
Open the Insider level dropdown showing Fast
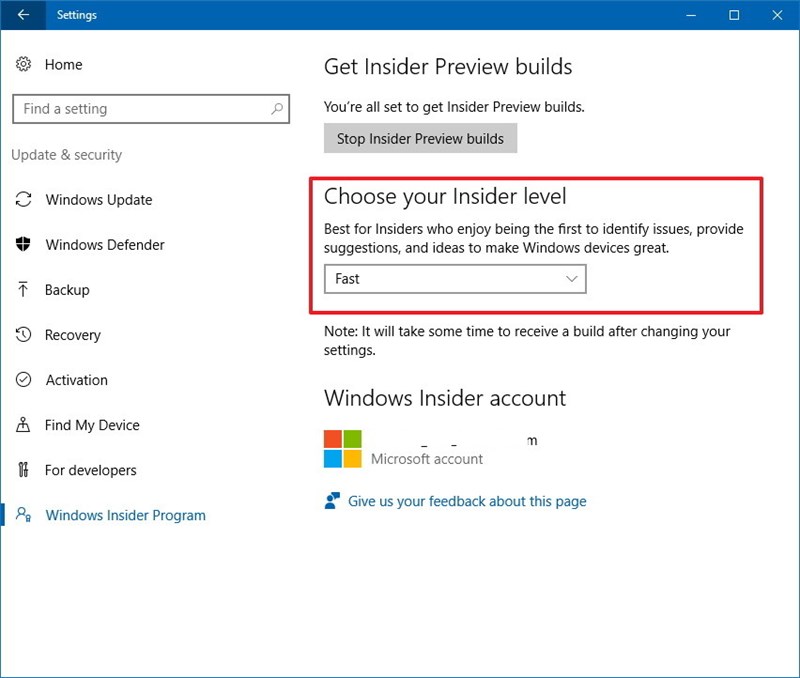(455, 279)
